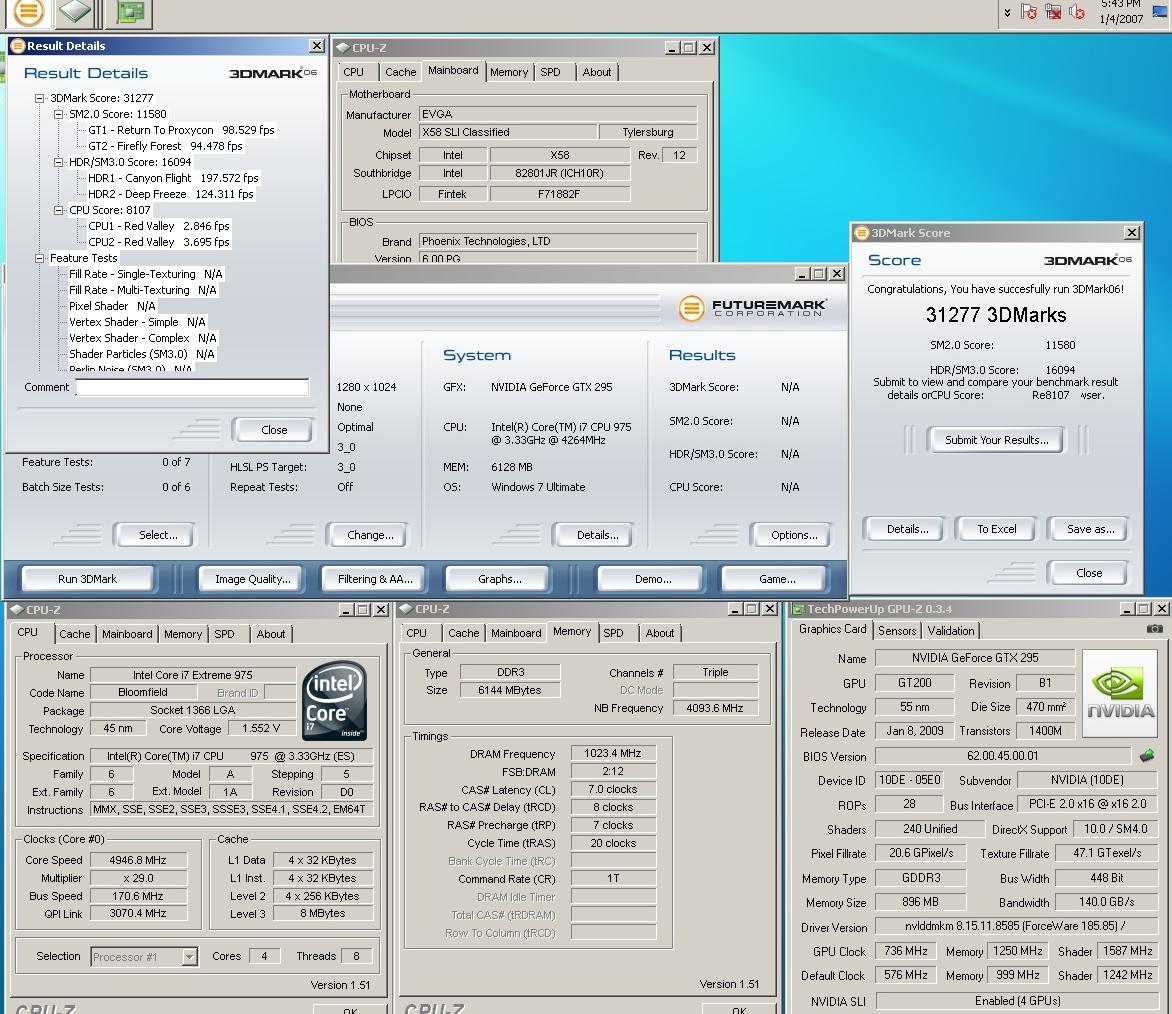Click Change button under settings

point(370,535)
